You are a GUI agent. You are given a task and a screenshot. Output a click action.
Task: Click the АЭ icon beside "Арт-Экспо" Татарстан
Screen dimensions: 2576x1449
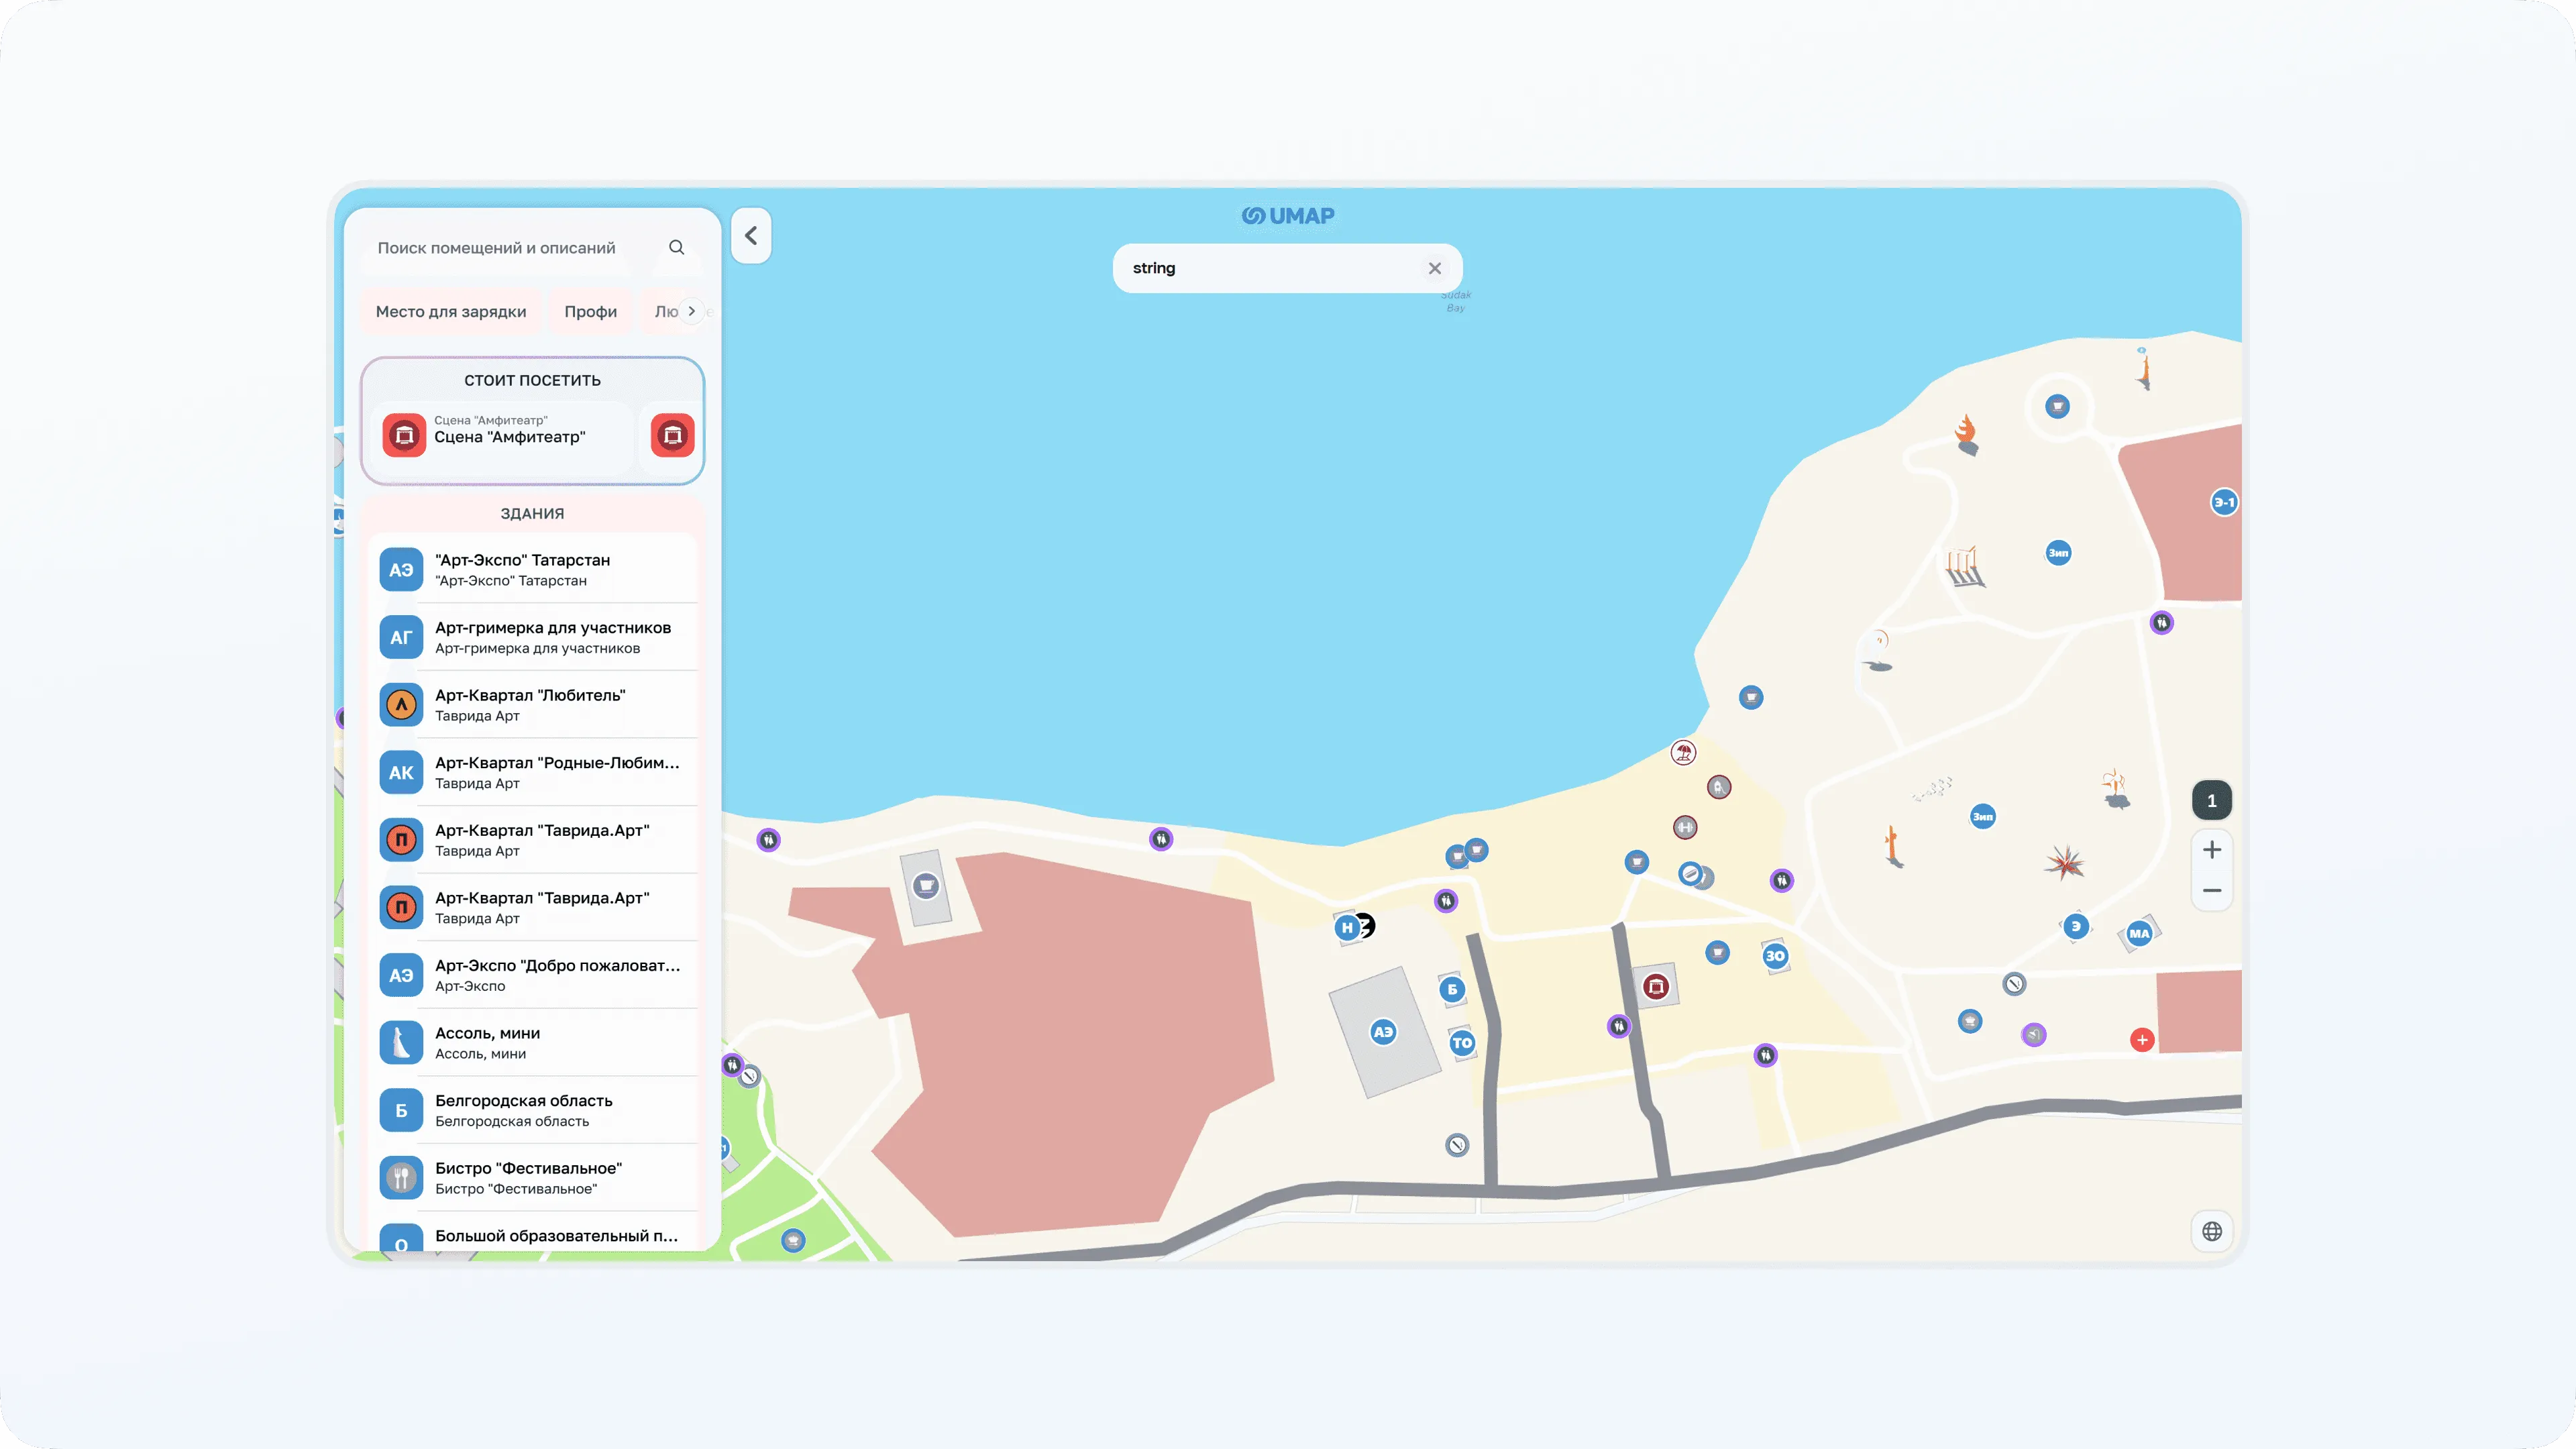[401, 570]
